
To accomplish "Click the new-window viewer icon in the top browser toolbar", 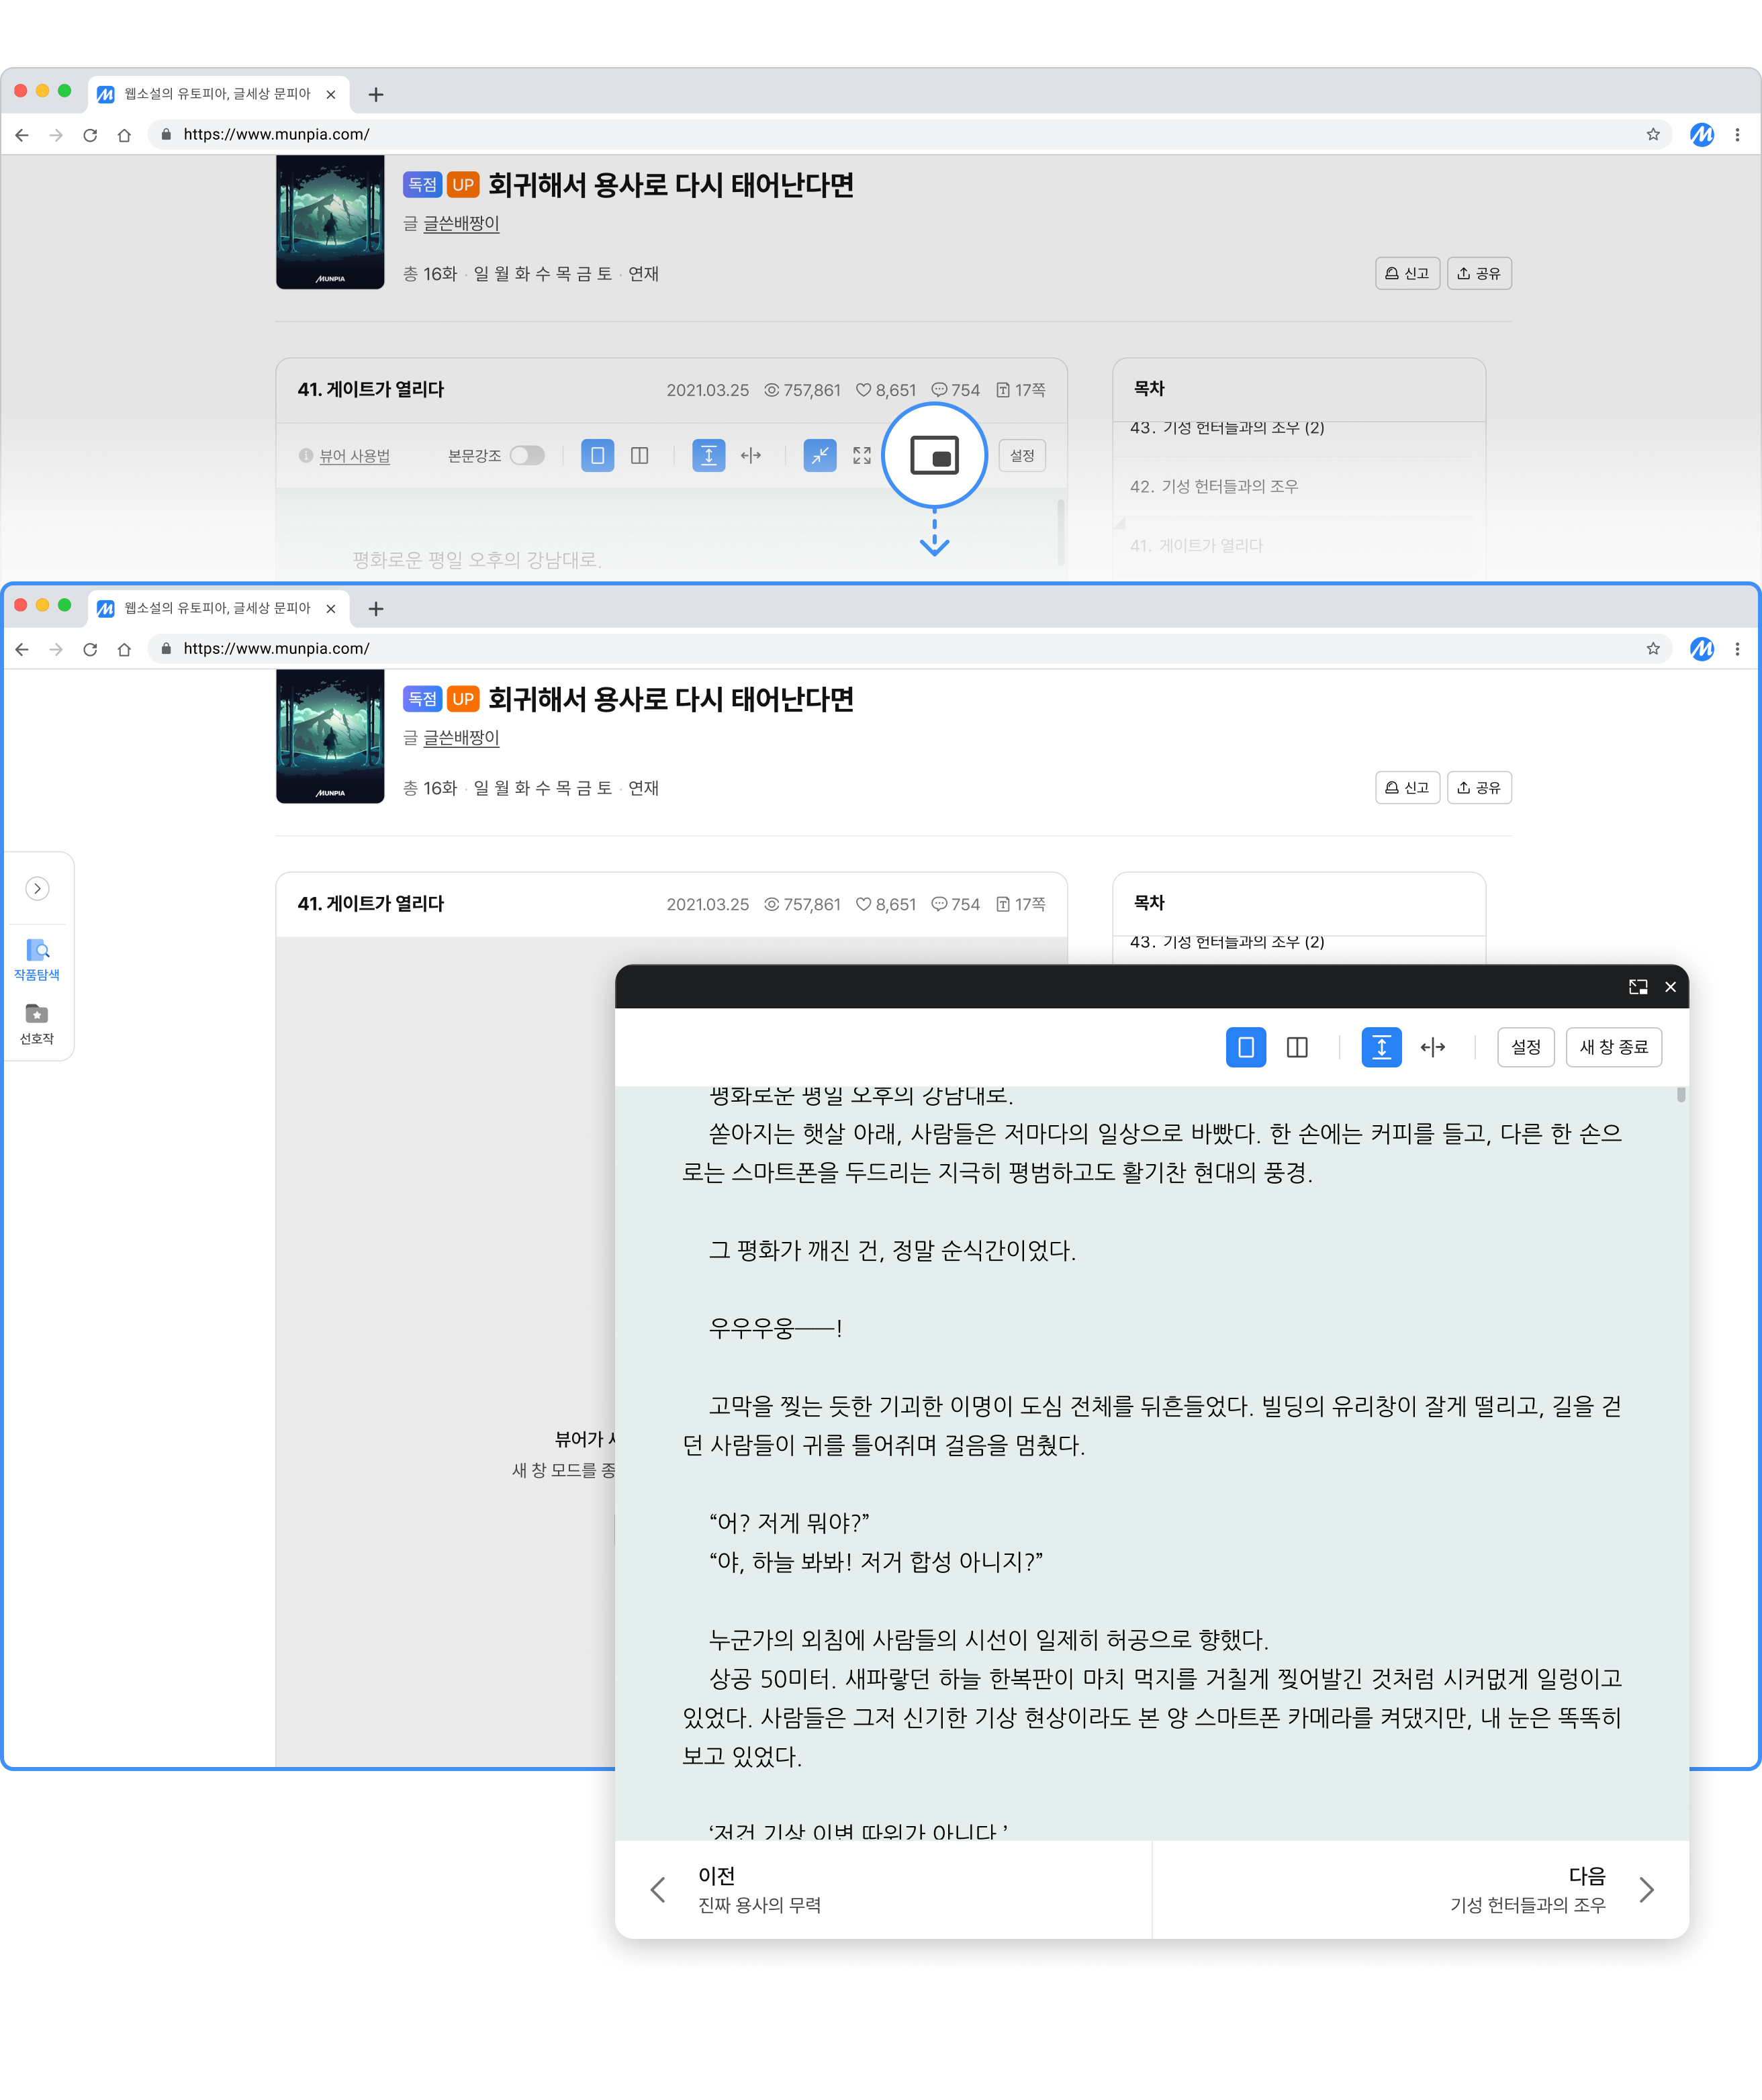I will click(x=934, y=456).
